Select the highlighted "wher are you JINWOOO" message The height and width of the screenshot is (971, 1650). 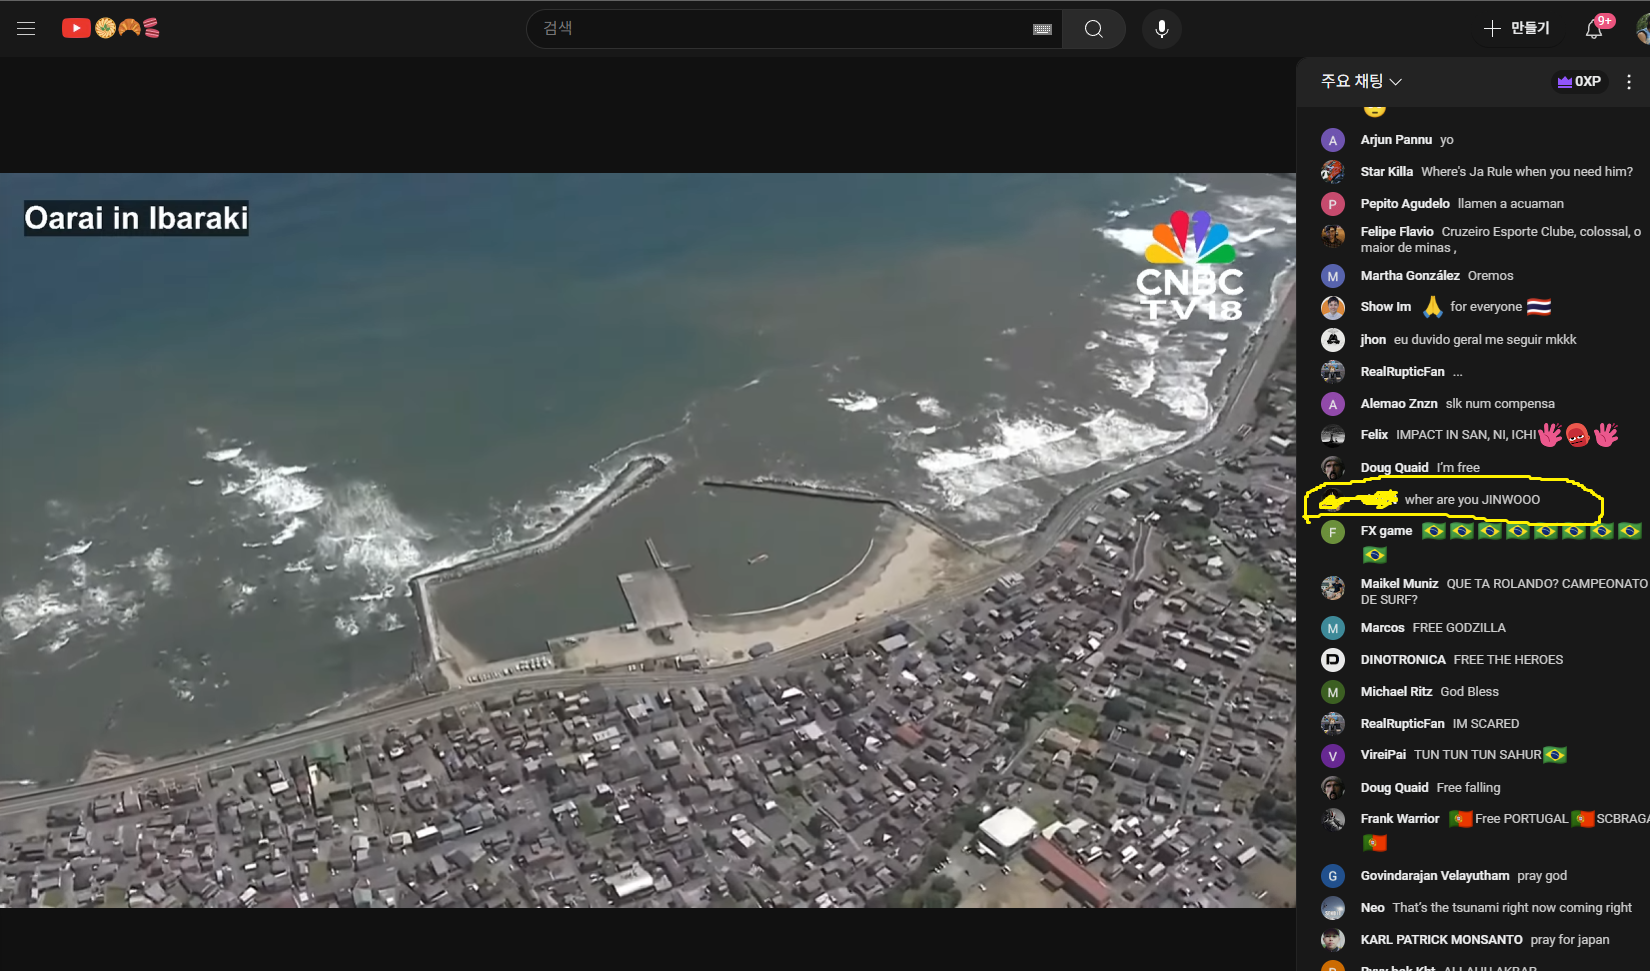tap(1472, 500)
